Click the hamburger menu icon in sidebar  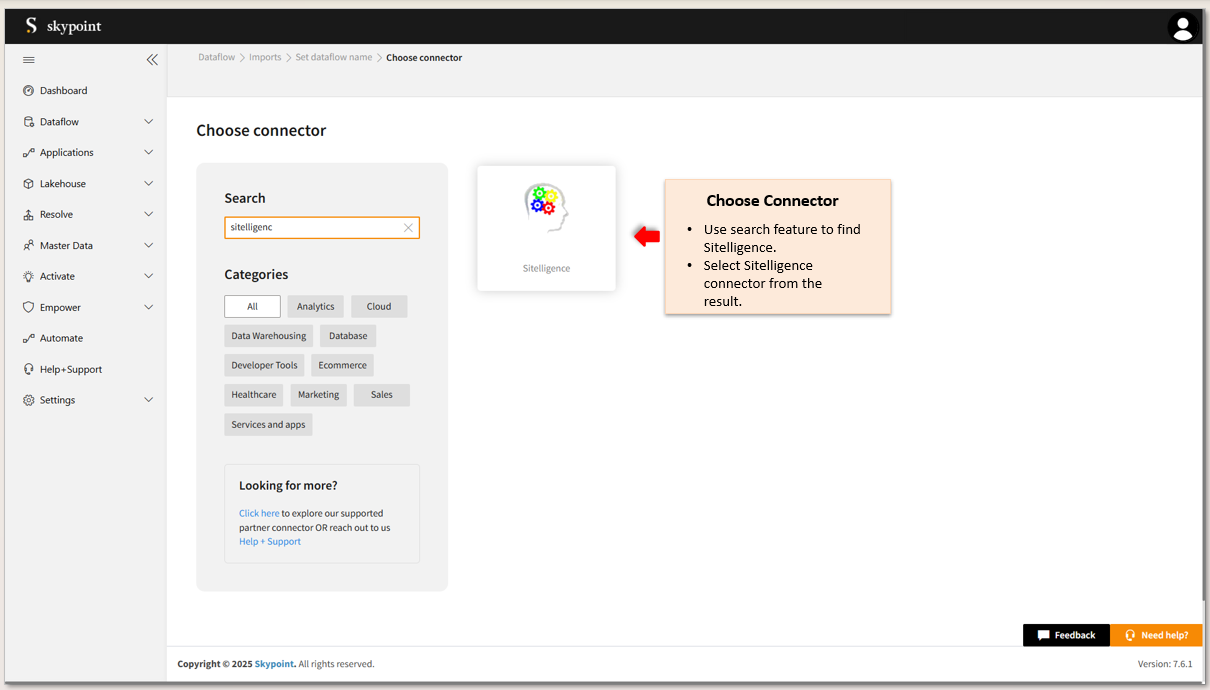[x=29, y=60]
